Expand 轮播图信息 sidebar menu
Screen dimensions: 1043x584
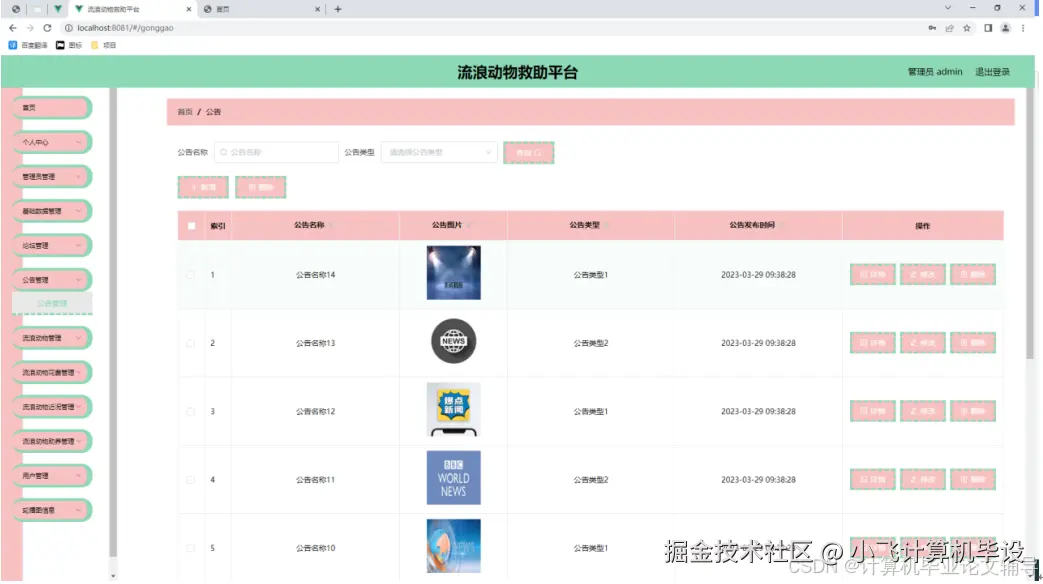tap(52, 510)
